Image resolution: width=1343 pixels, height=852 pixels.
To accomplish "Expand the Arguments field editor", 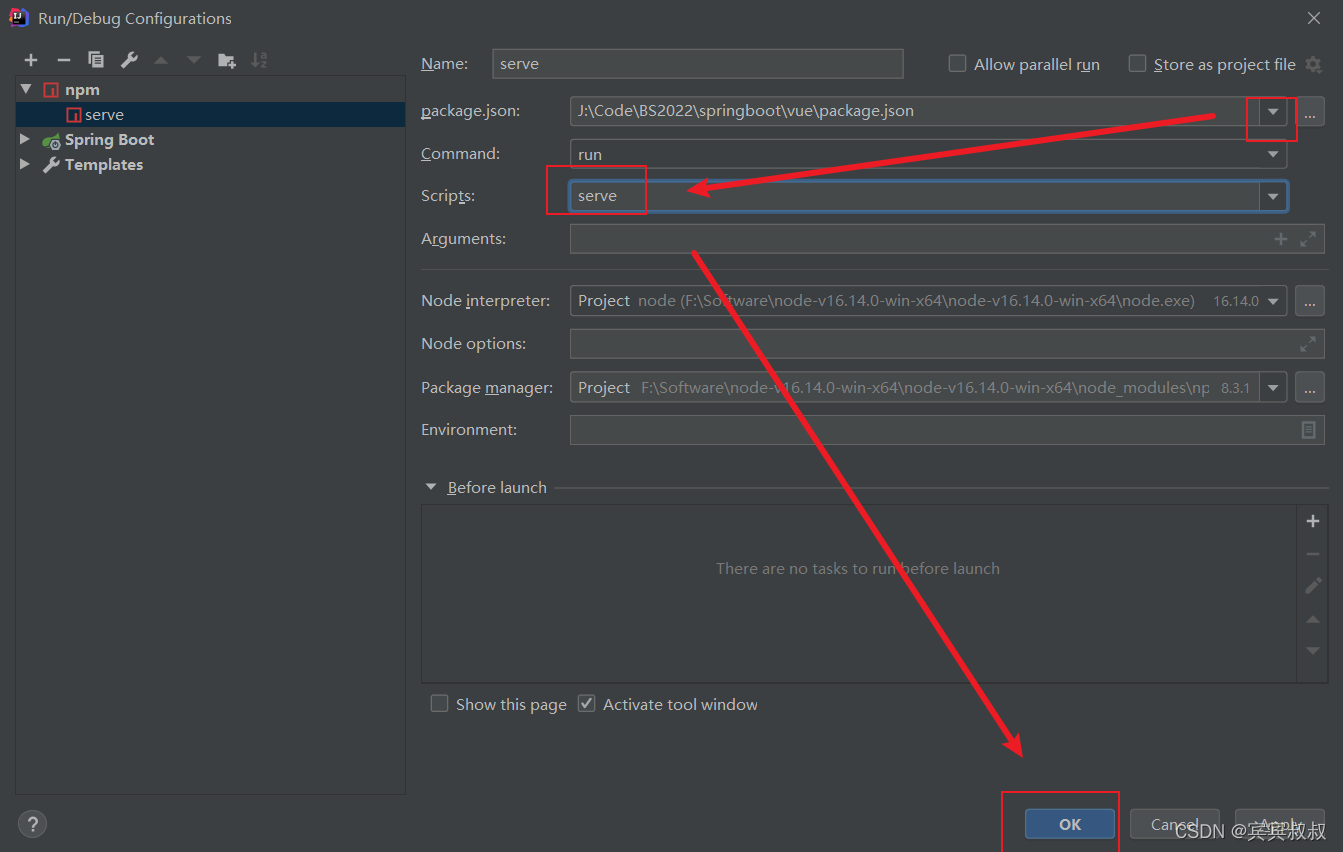I will point(1308,239).
